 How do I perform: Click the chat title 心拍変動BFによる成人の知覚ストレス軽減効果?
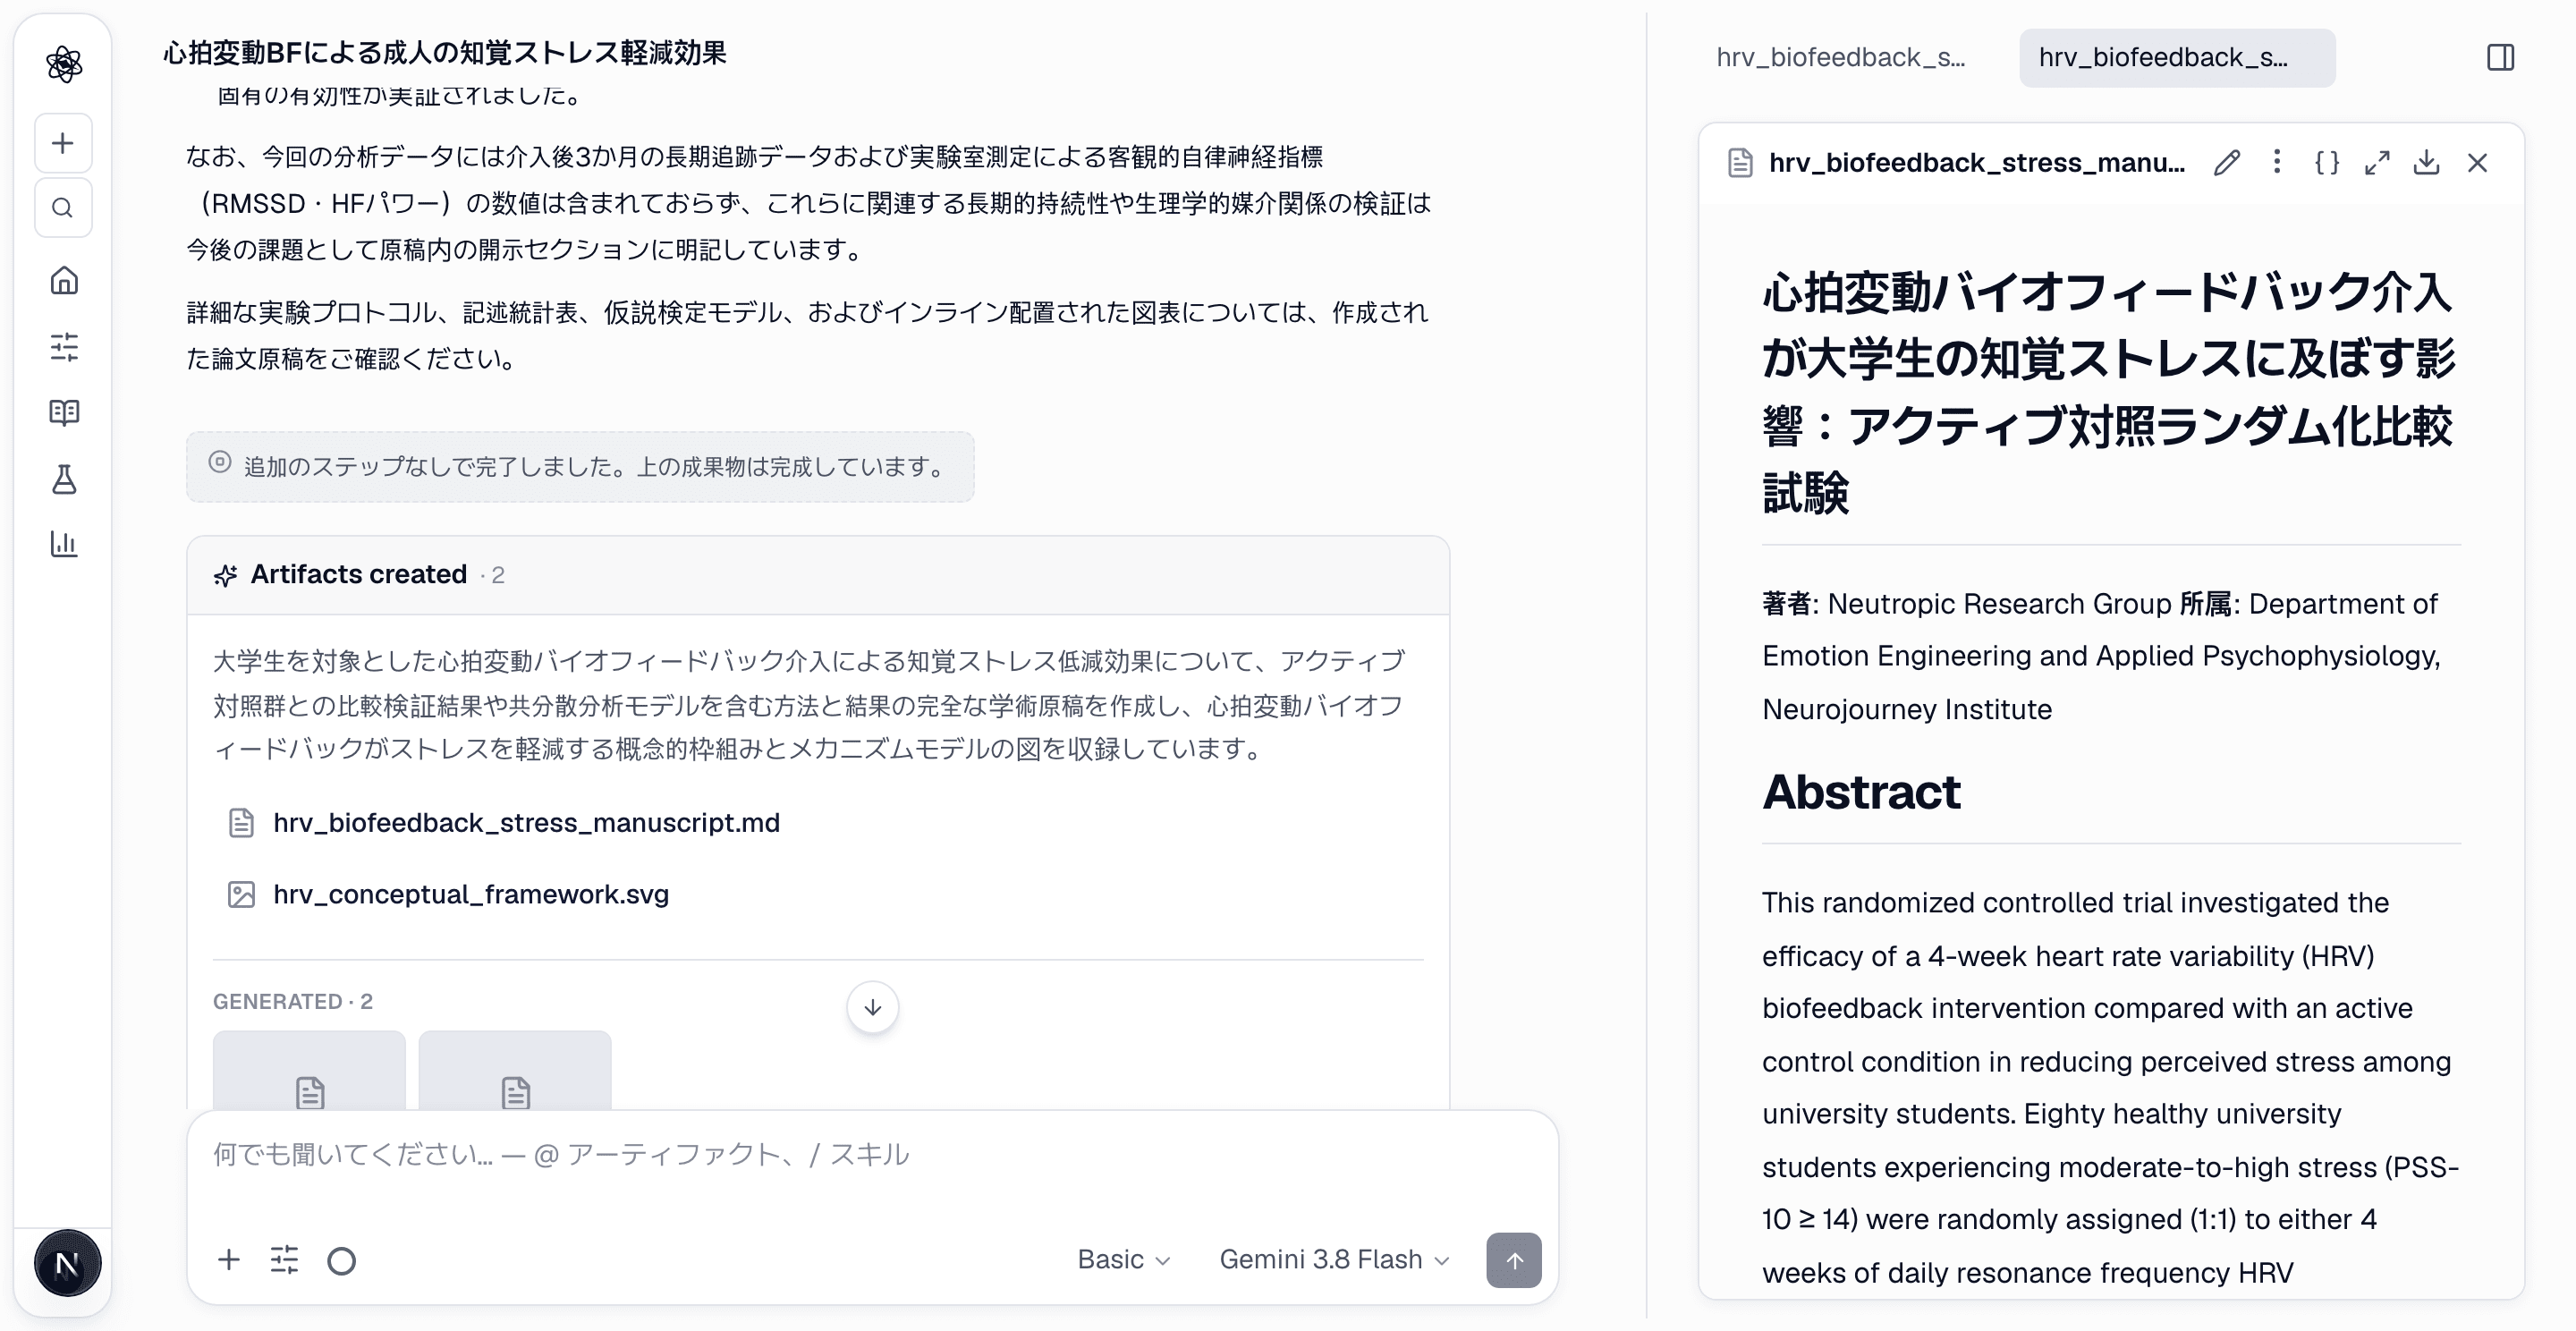pyautogui.click(x=445, y=52)
